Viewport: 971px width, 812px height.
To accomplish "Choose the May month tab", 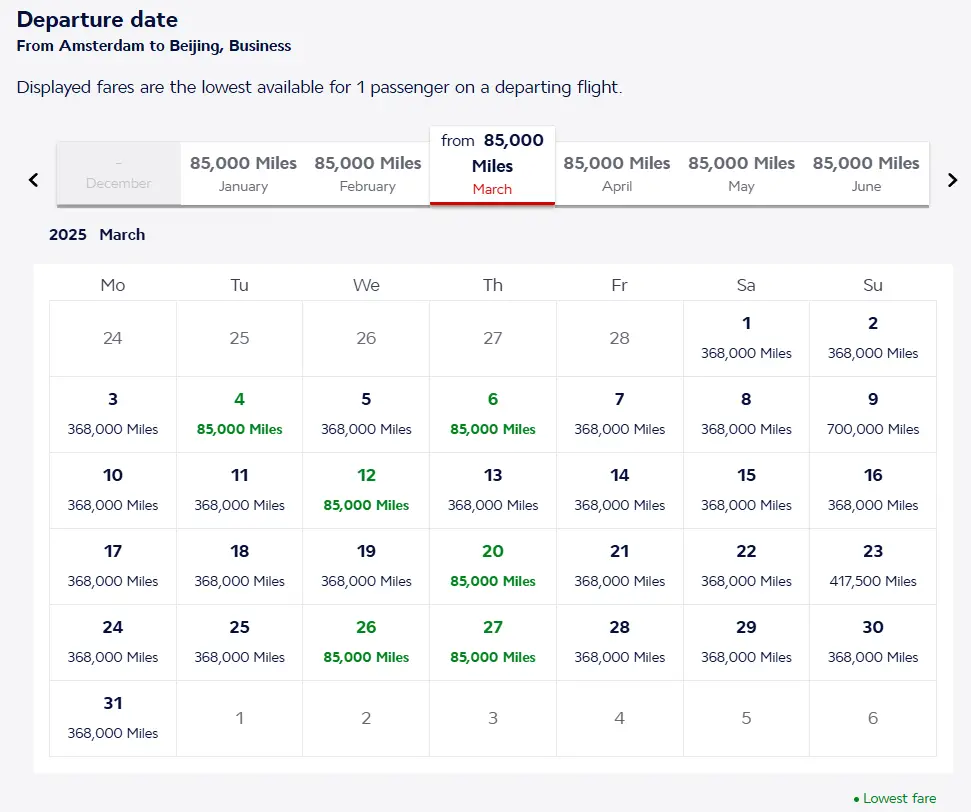I will (x=741, y=173).
